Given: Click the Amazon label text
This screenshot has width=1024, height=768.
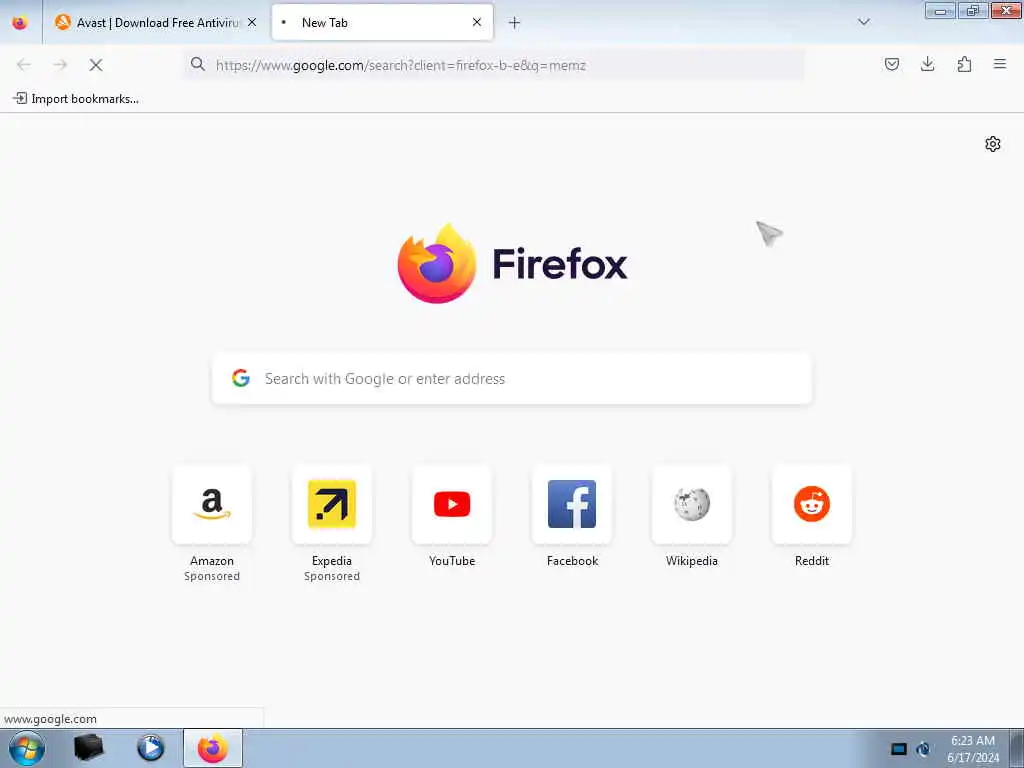Looking at the screenshot, I should (x=212, y=560).
